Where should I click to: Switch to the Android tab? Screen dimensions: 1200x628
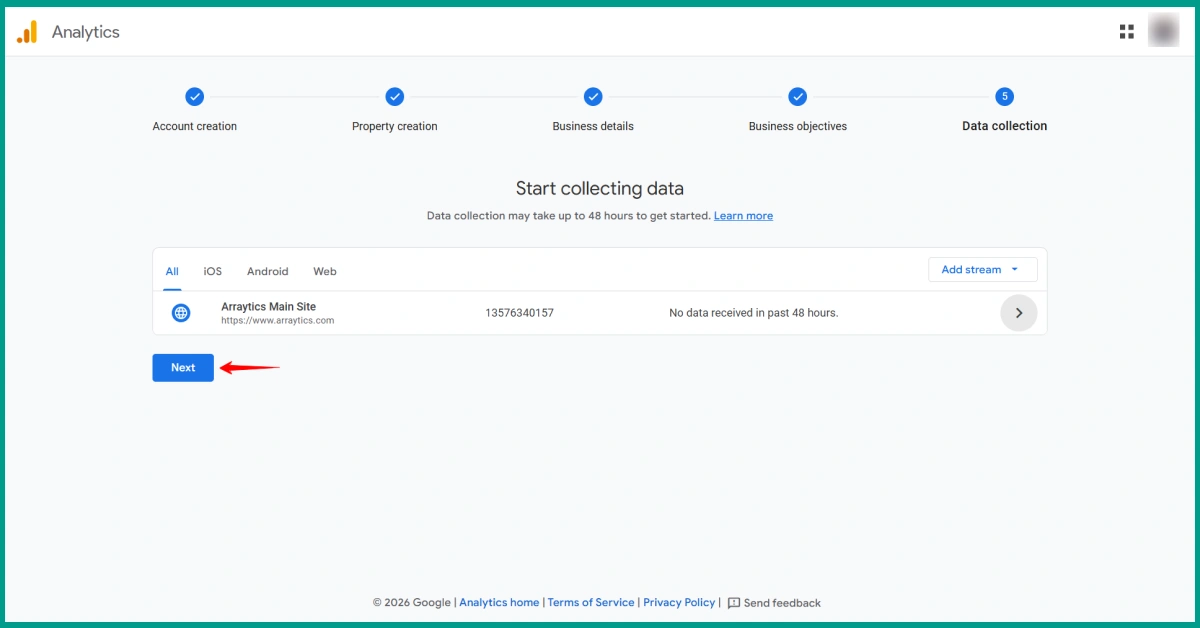pyautogui.click(x=267, y=271)
